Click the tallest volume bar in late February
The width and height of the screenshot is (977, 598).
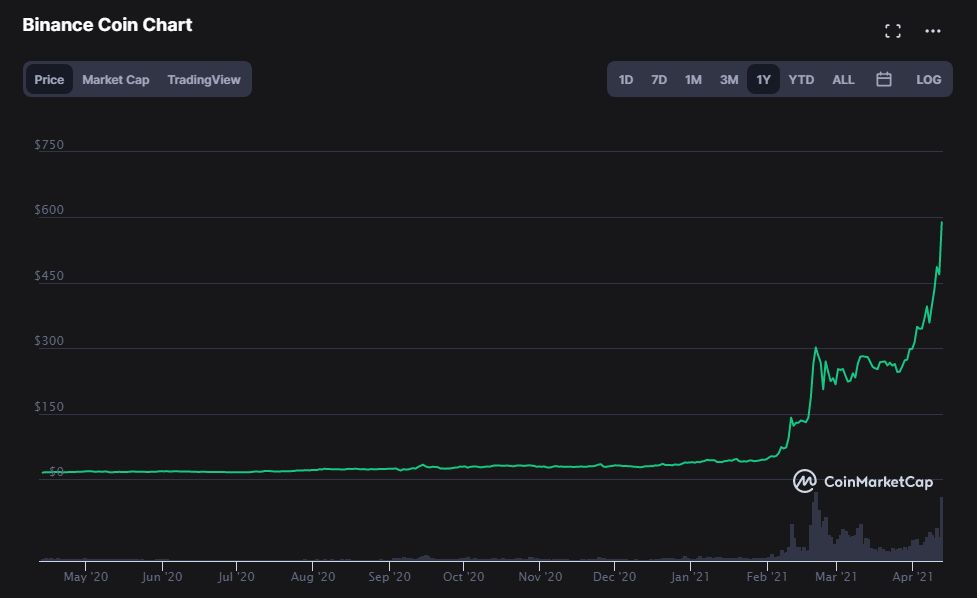(815, 526)
